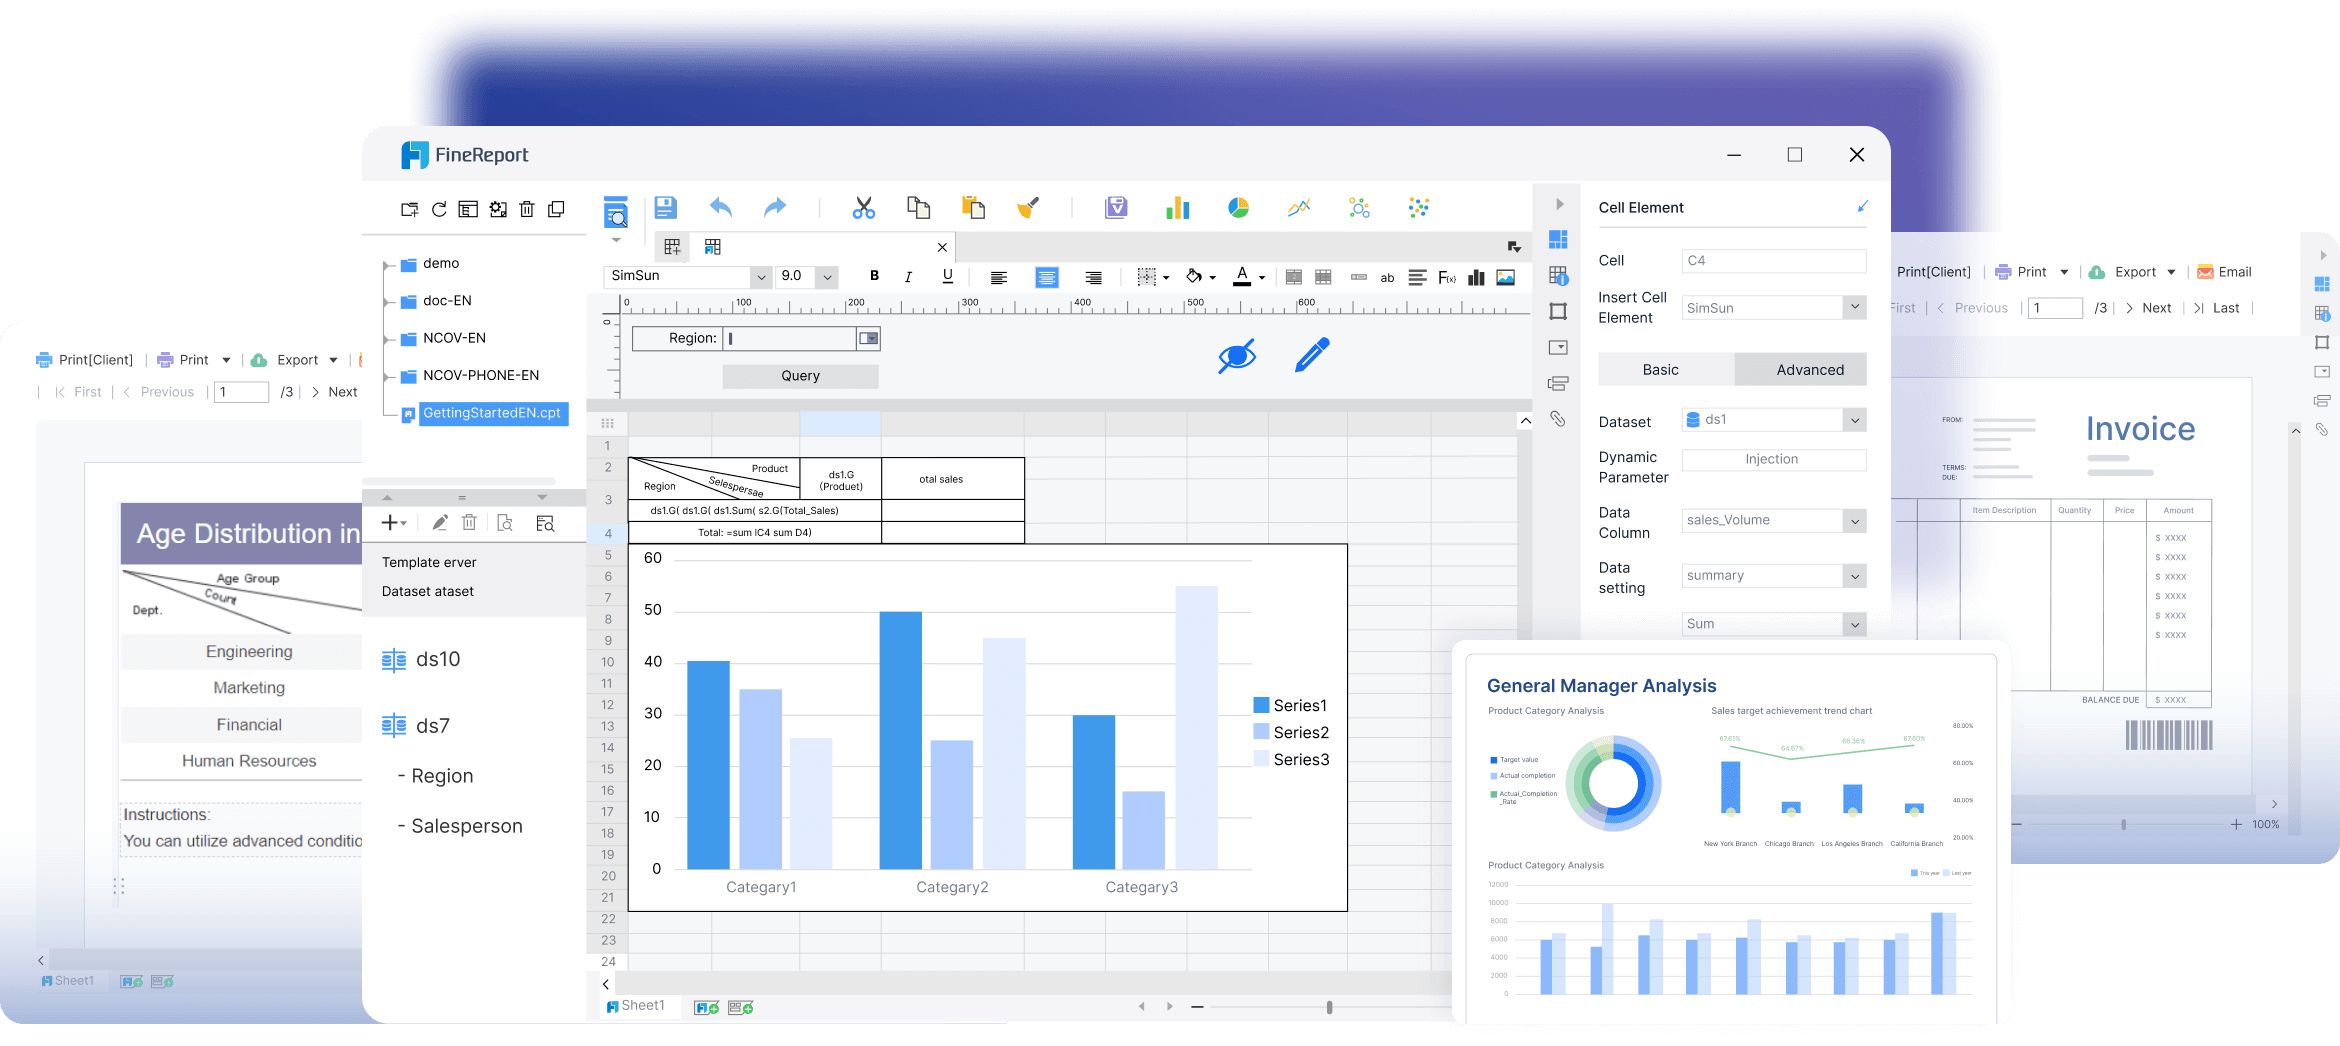
Task: Open the attachment panel on the right sidebar
Action: tap(1559, 420)
